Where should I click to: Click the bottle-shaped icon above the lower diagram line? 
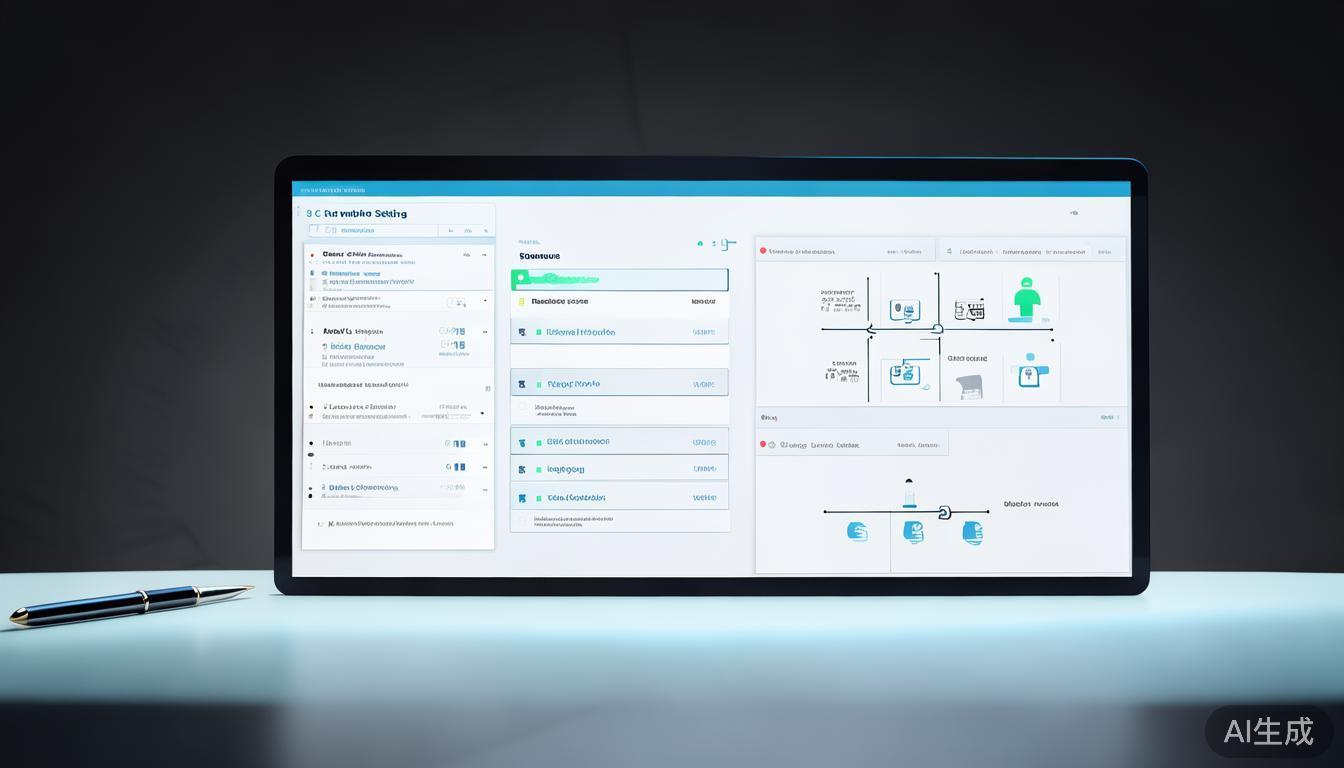point(909,493)
